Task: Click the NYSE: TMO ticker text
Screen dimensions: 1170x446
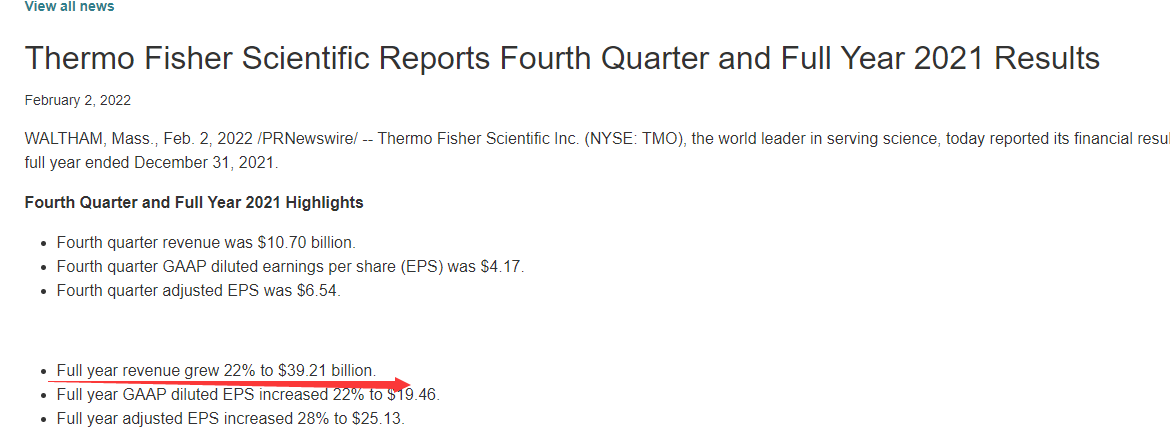Action: point(630,138)
